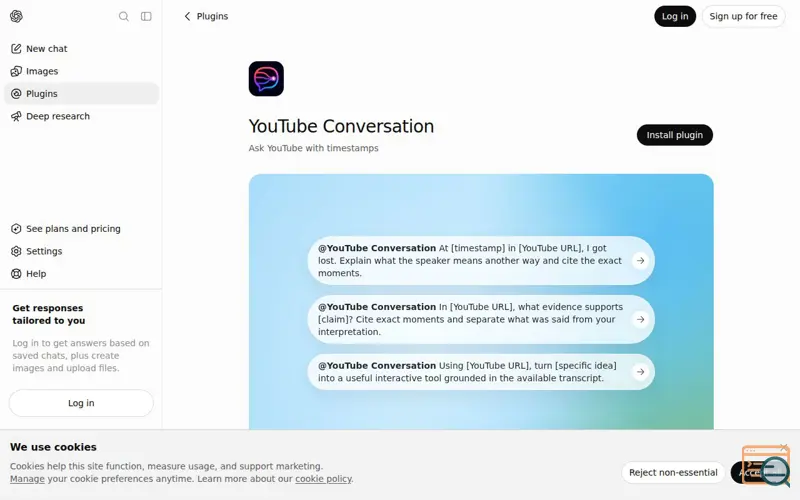800x500 pixels.
Task: Open New chat in the sidebar
Action: pos(82,48)
